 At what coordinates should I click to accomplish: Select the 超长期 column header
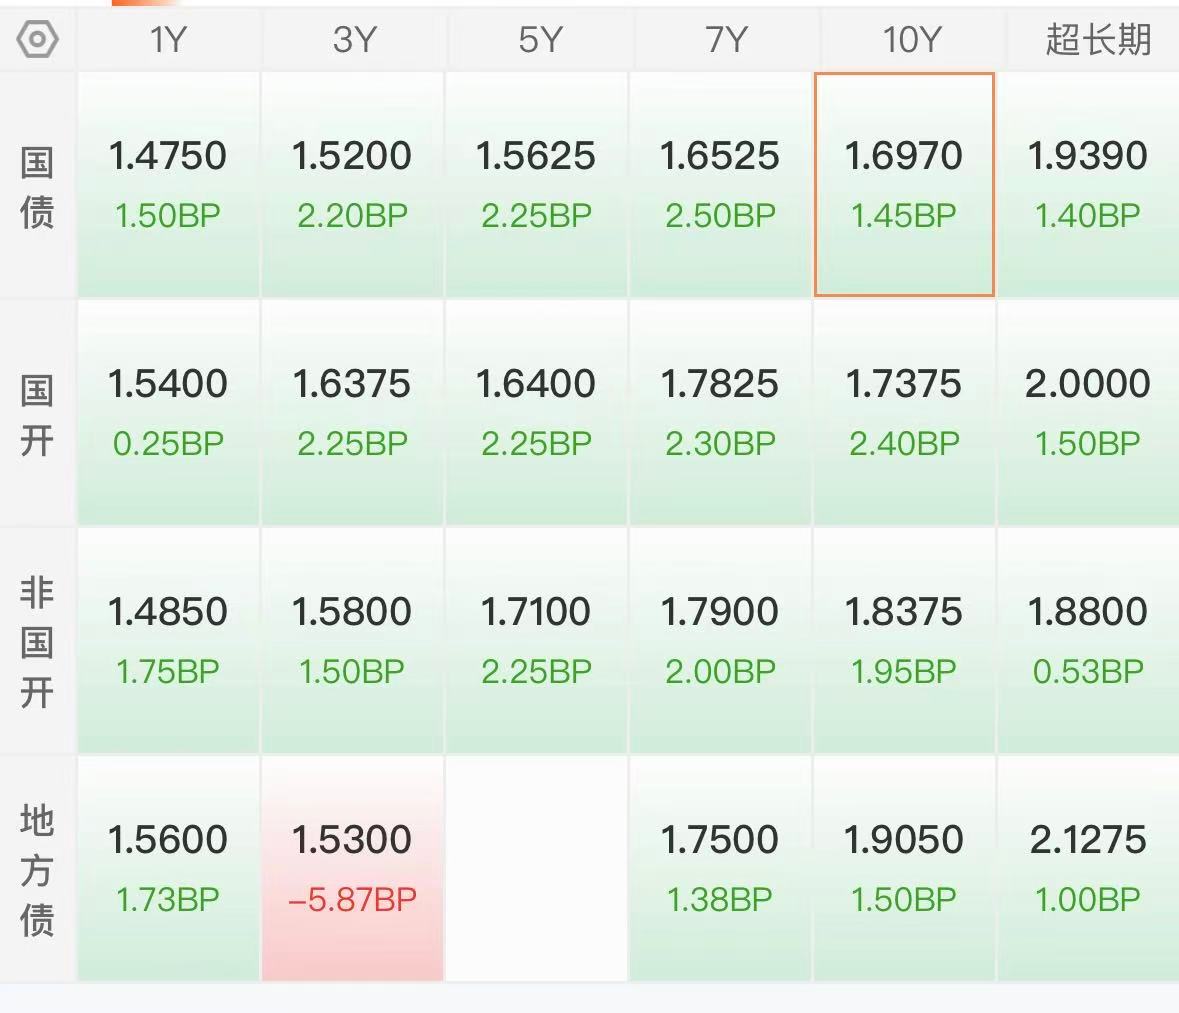pyautogui.click(x=1098, y=39)
